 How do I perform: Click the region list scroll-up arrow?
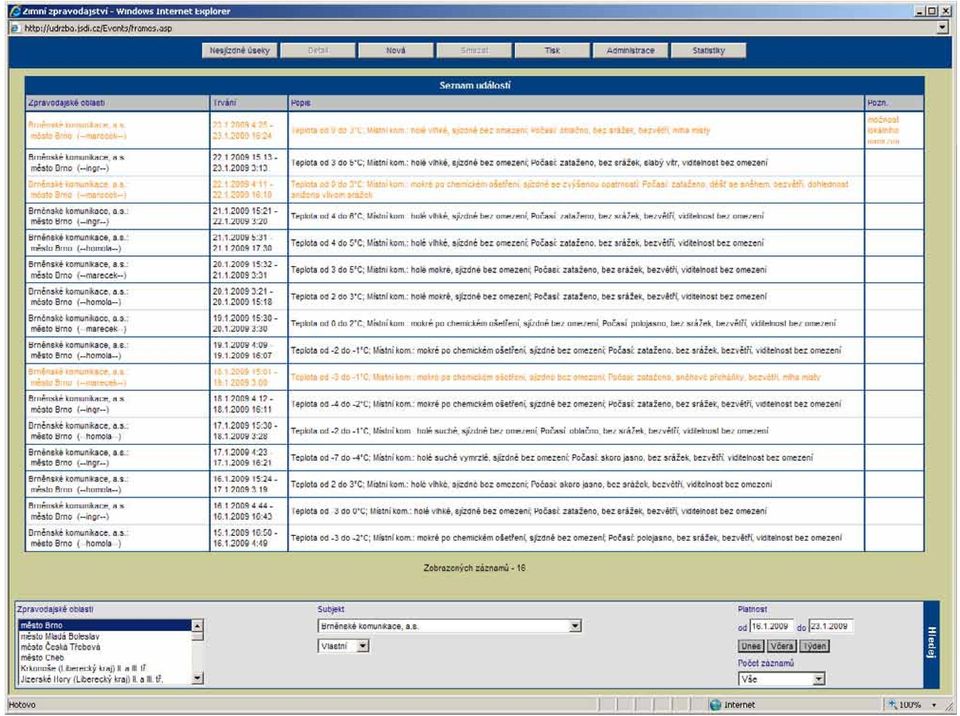[x=197, y=626]
